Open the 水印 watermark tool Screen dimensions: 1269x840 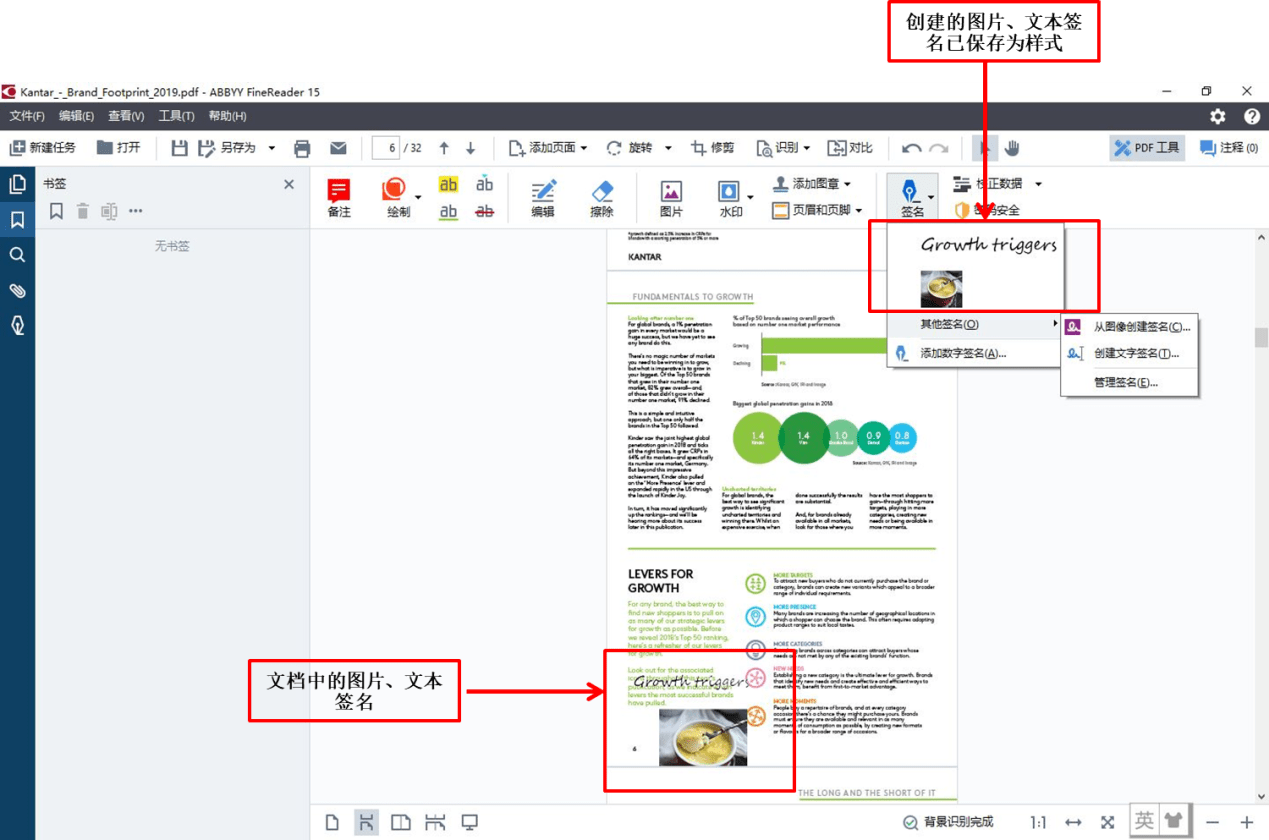tap(729, 198)
